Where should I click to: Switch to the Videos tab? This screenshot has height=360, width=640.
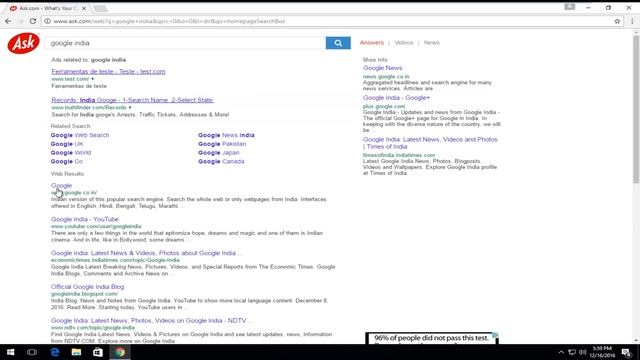point(404,42)
